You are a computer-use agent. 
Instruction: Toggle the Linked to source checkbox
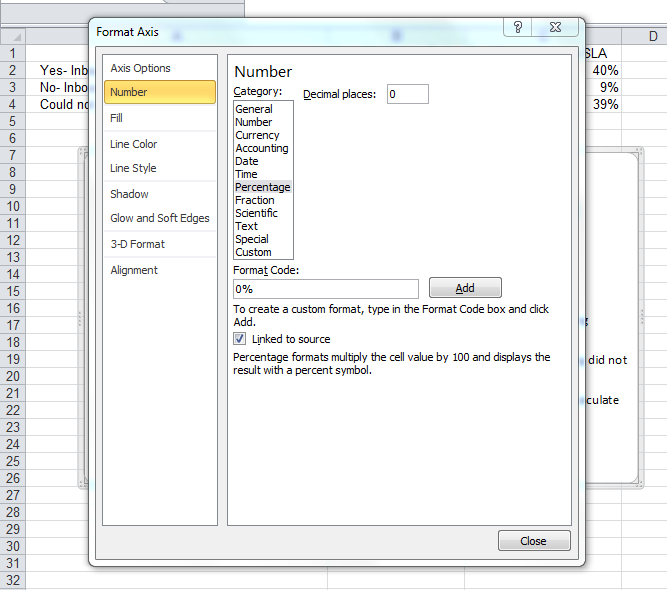coord(240,339)
